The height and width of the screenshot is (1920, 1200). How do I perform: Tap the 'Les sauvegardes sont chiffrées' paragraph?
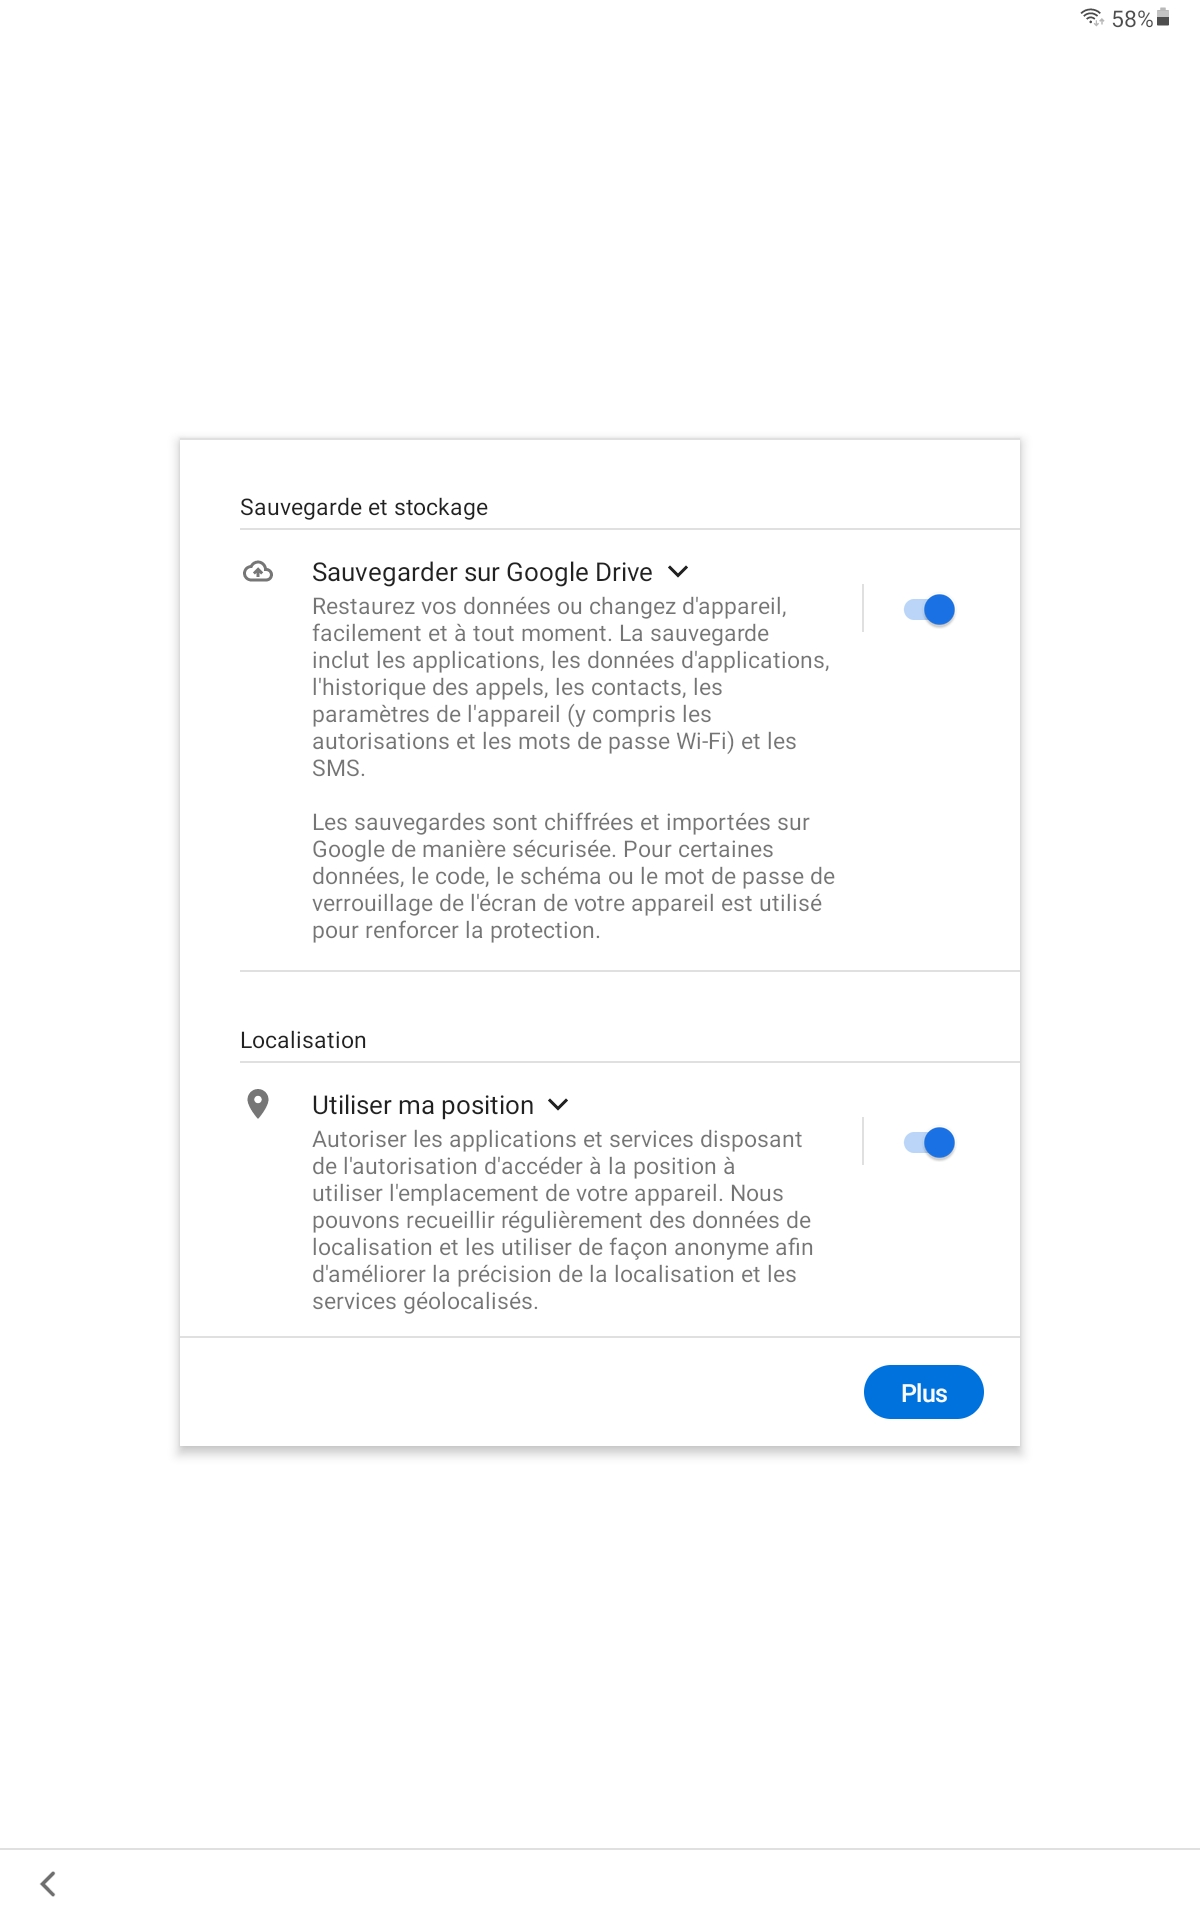click(x=572, y=876)
